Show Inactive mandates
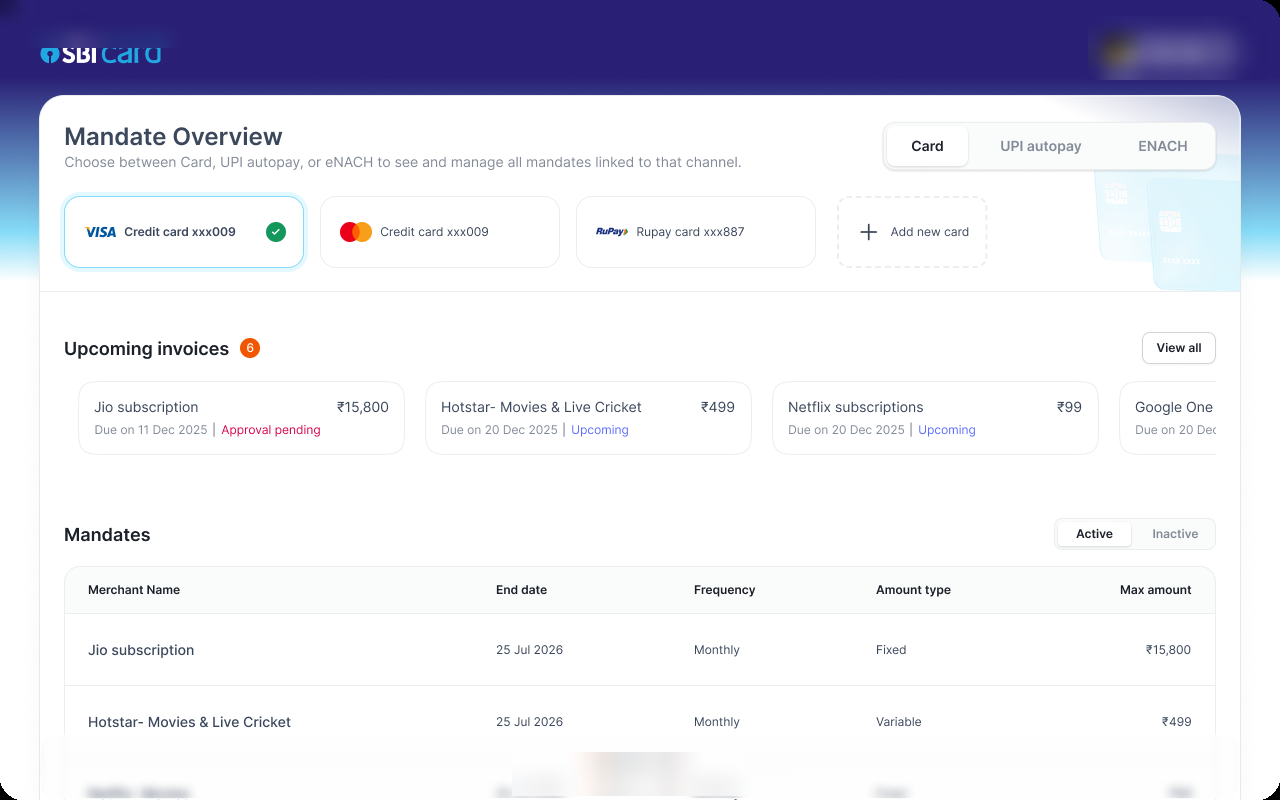The width and height of the screenshot is (1280, 800). click(1175, 534)
